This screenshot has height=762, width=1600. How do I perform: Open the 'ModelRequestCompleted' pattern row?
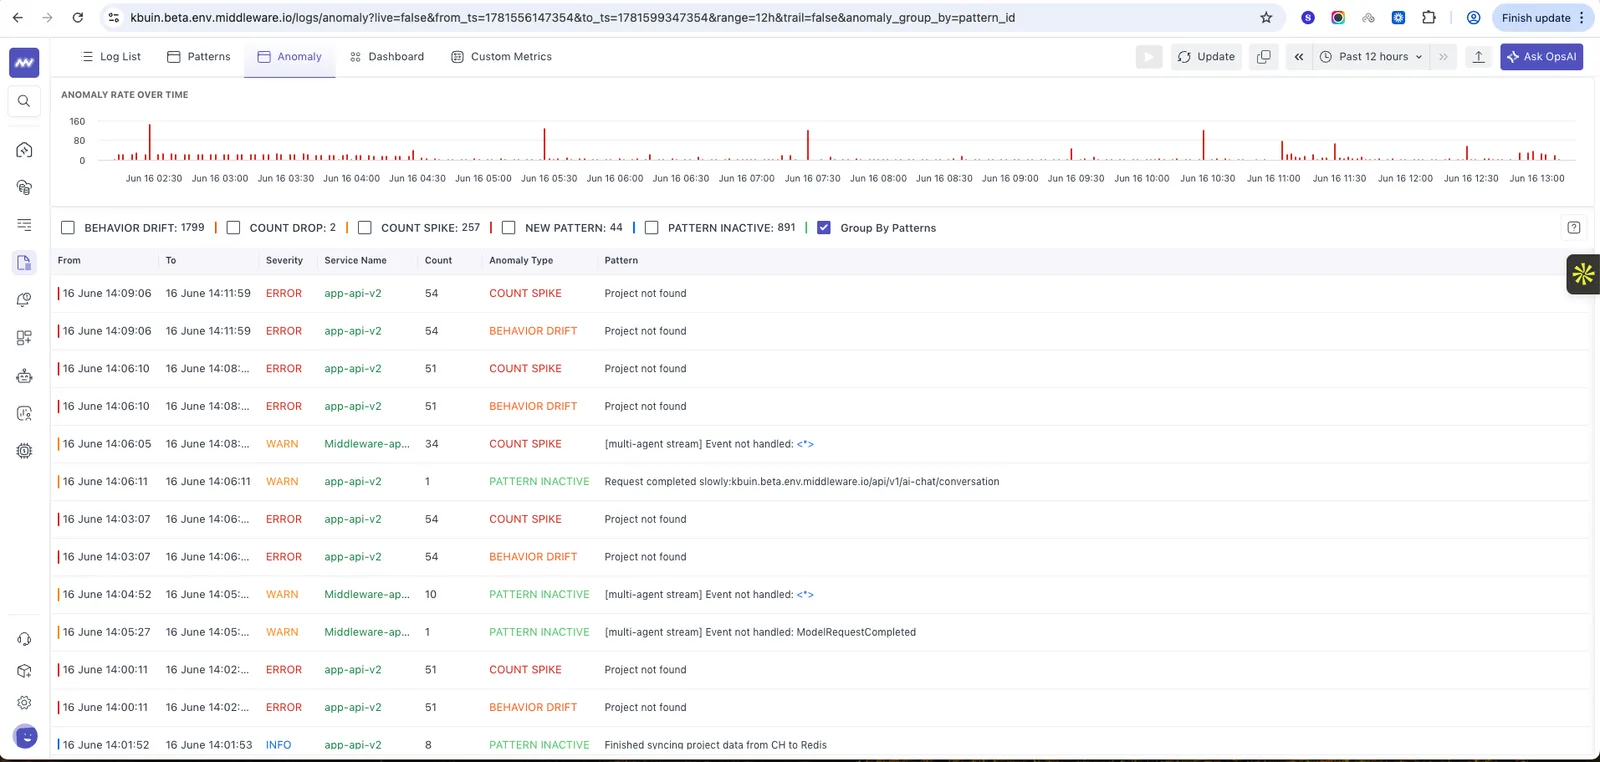(820, 632)
